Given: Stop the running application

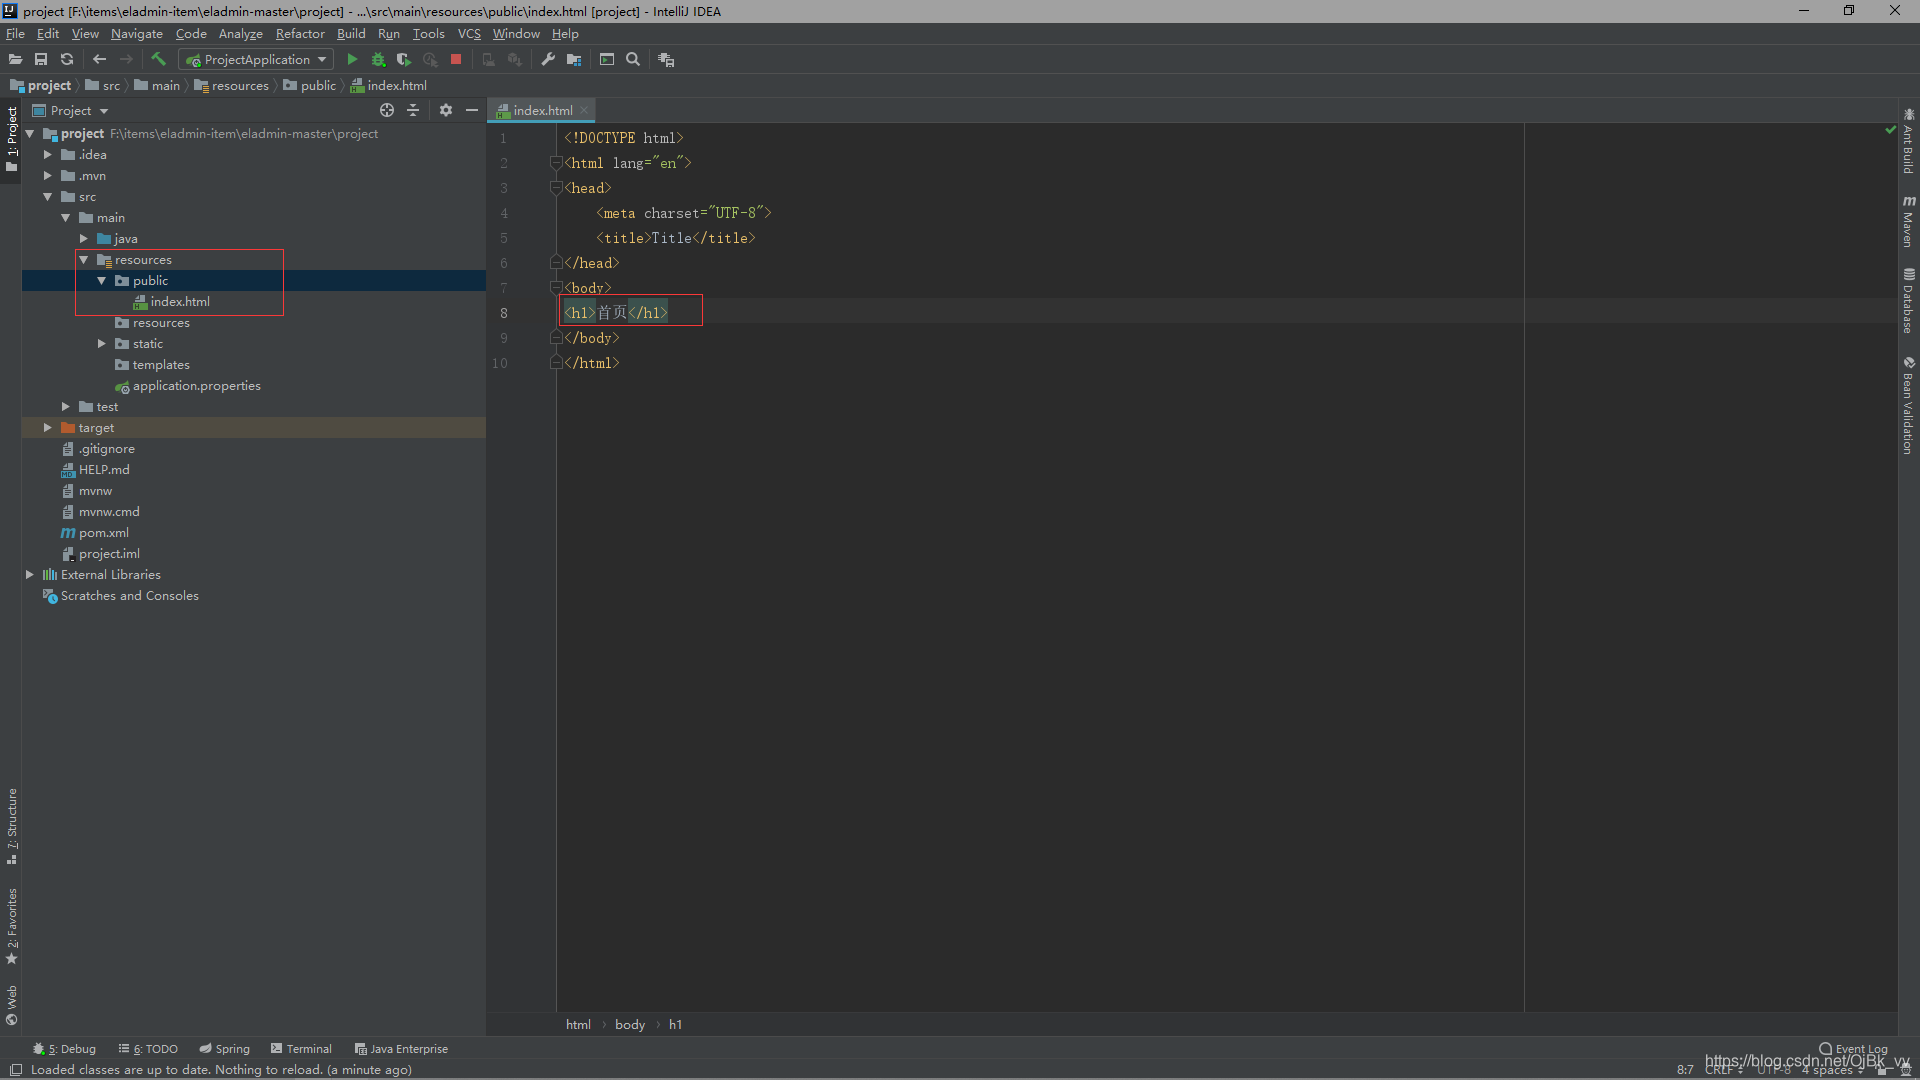Looking at the screenshot, I should click(456, 60).
